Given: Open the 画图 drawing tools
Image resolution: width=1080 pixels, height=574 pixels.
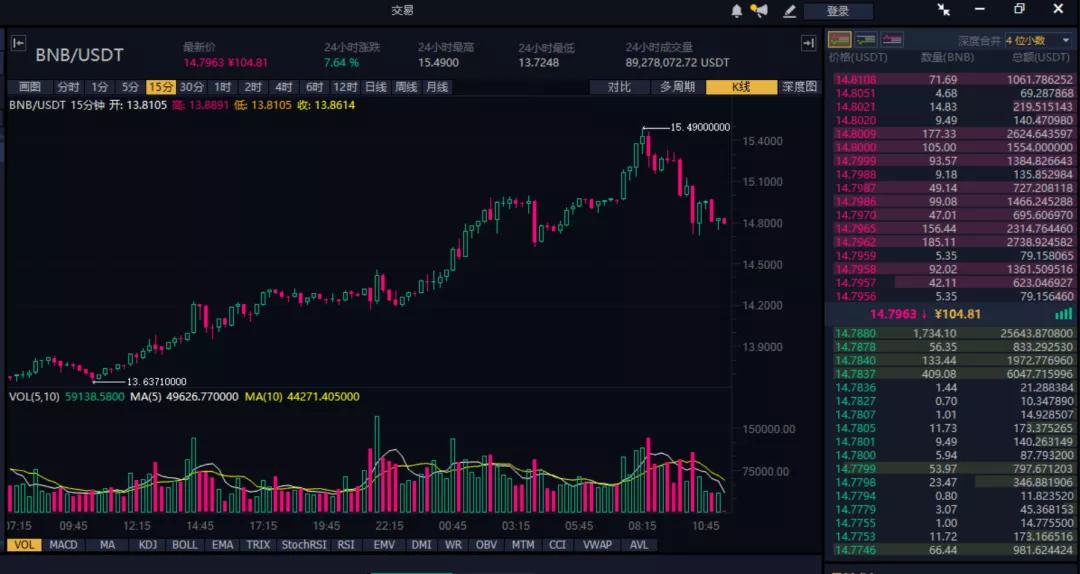Looking at the screenshot, I should pos(30,87).
